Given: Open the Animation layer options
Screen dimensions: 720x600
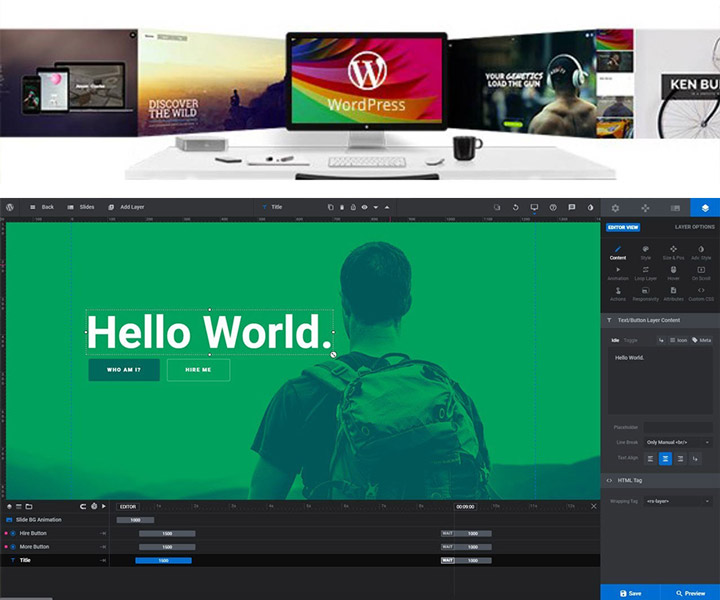Looking at the screenshot, I should 617,273.
